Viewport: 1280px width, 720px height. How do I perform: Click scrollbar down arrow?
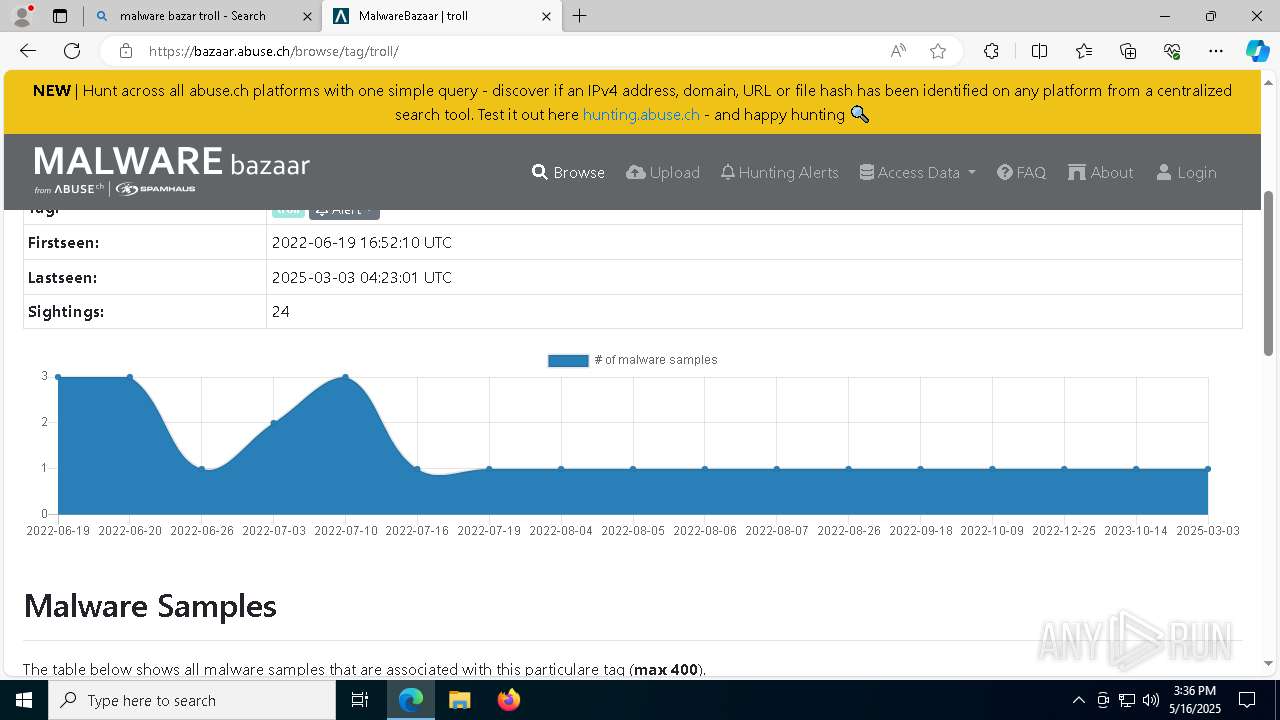tap(1269, 663)
